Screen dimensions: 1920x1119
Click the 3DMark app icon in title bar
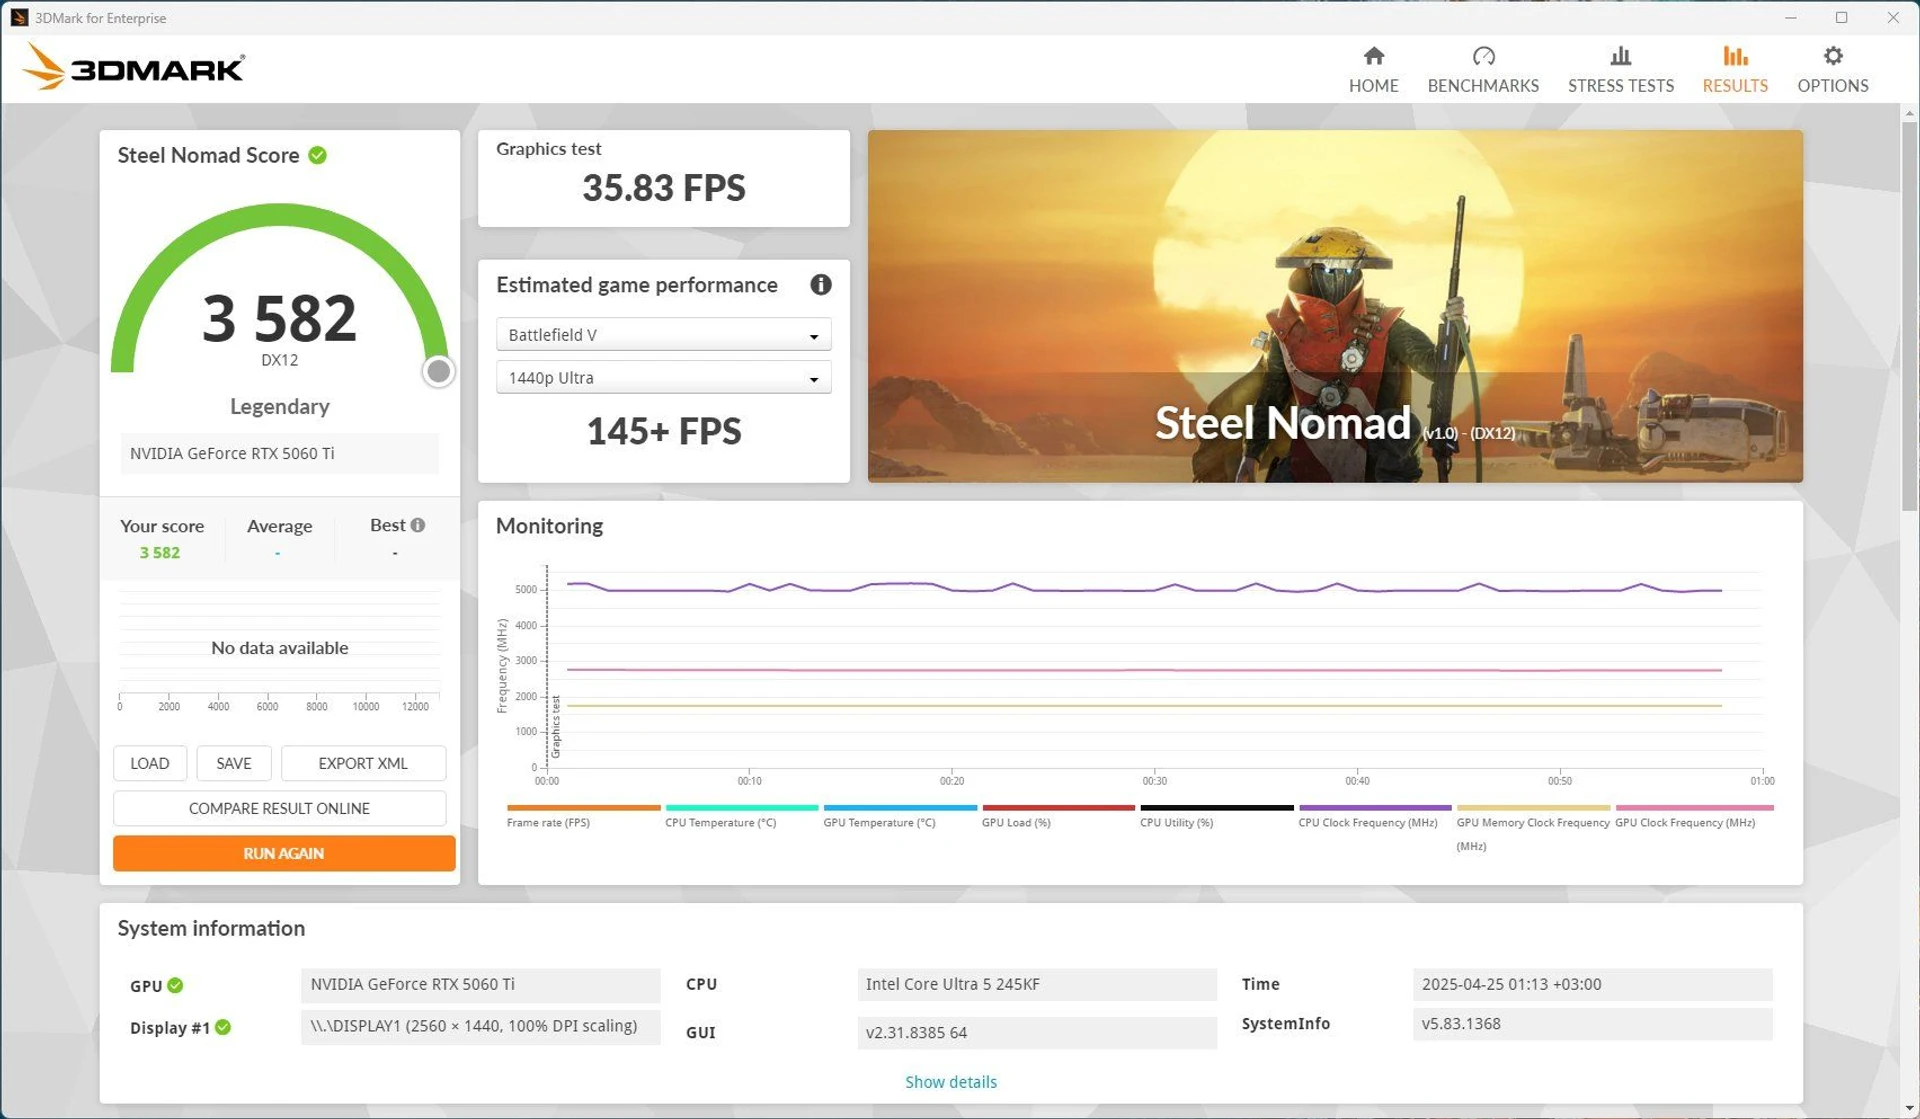click(18, 18)
